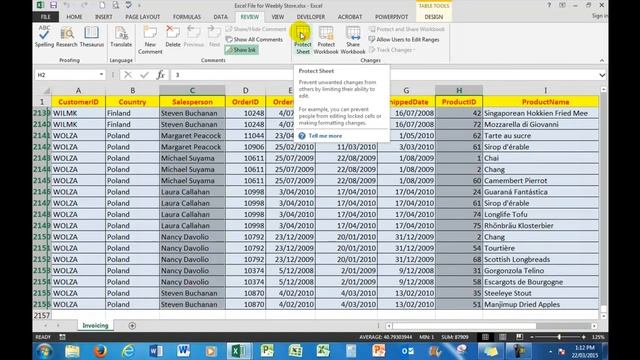Click the Tell me more link
Screen dimensions: 640x360
click(325, 136)
